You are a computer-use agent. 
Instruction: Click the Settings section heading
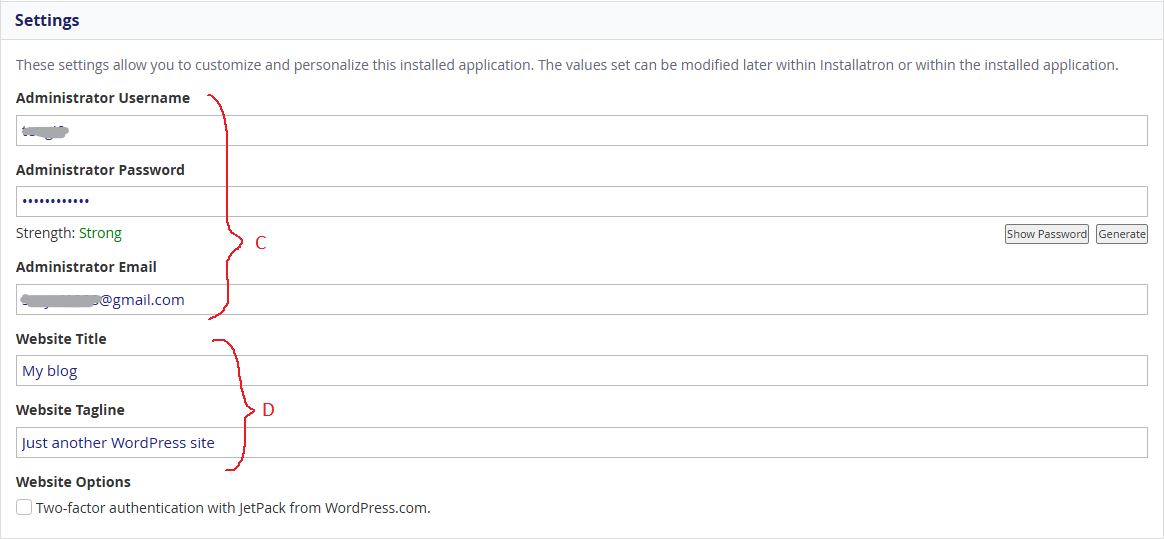(x=47, y=20)
